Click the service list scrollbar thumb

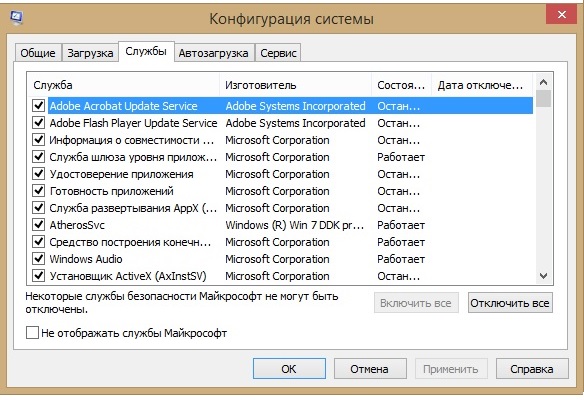[x=544, y=99]
